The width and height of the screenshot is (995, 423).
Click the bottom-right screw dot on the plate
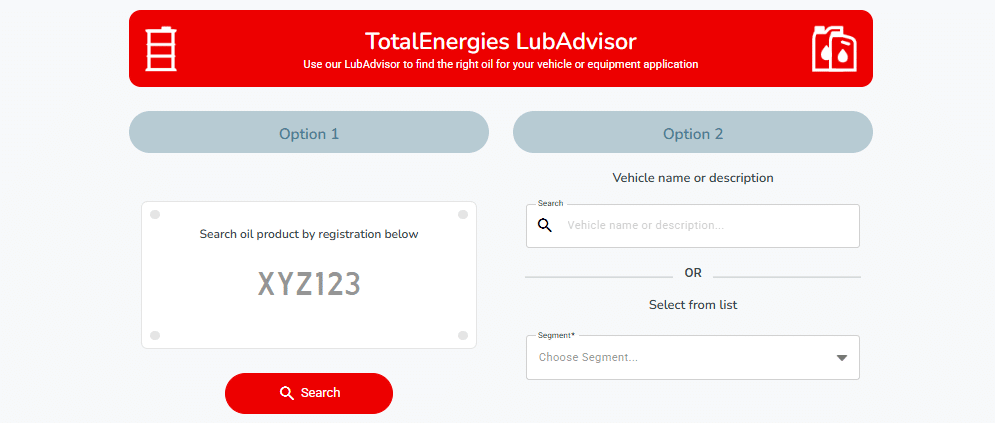[x=463, y=335]
